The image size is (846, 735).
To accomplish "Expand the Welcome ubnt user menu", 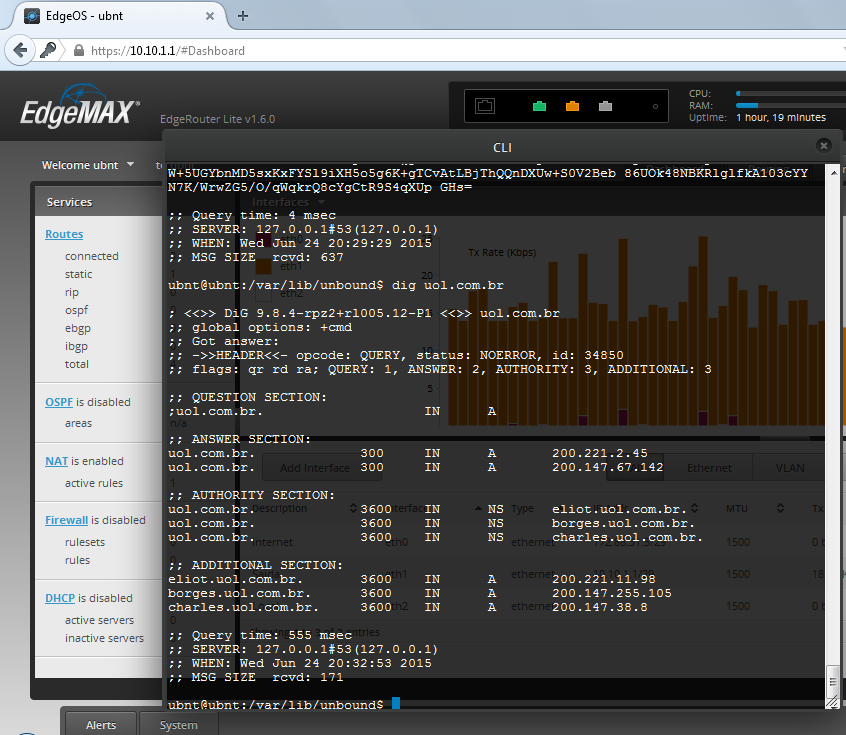I will pos(88,165).
